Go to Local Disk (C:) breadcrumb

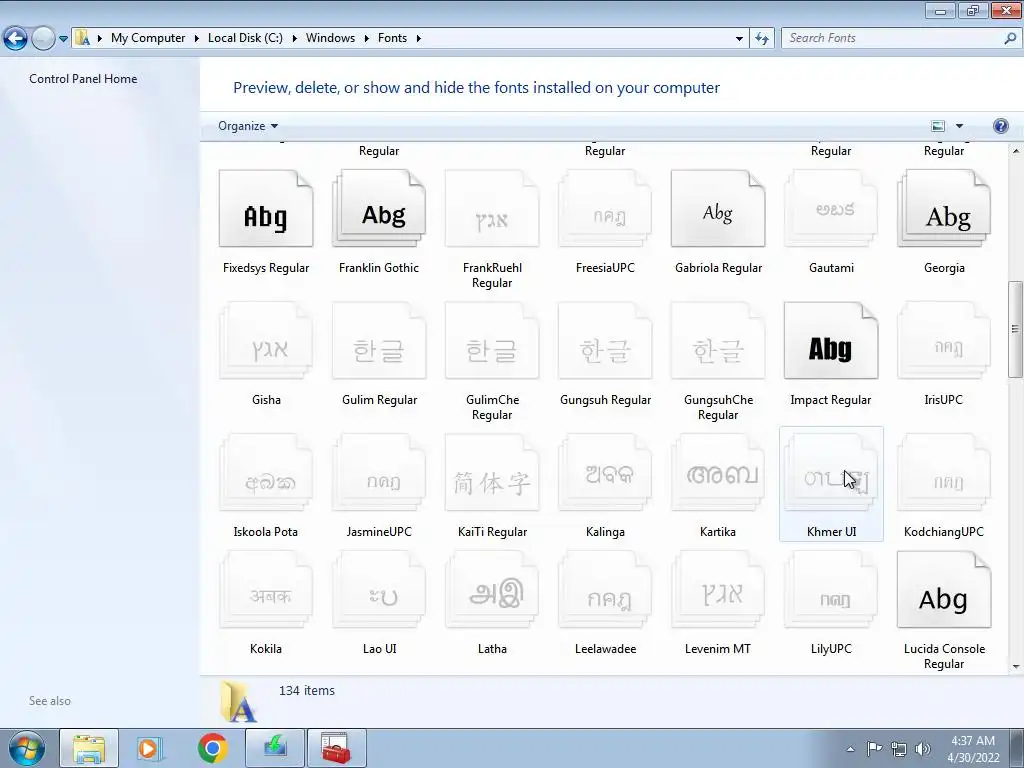coord(246,38)
